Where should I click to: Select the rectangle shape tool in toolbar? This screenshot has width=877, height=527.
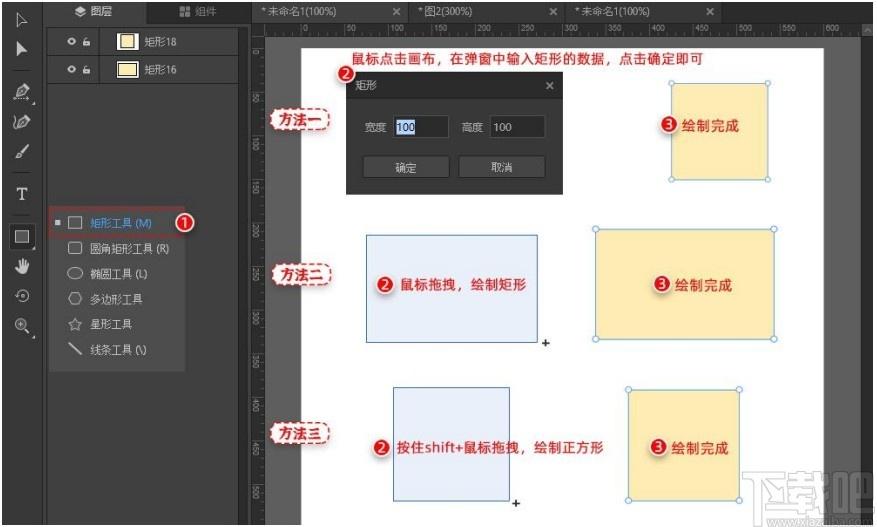[22, 237]
